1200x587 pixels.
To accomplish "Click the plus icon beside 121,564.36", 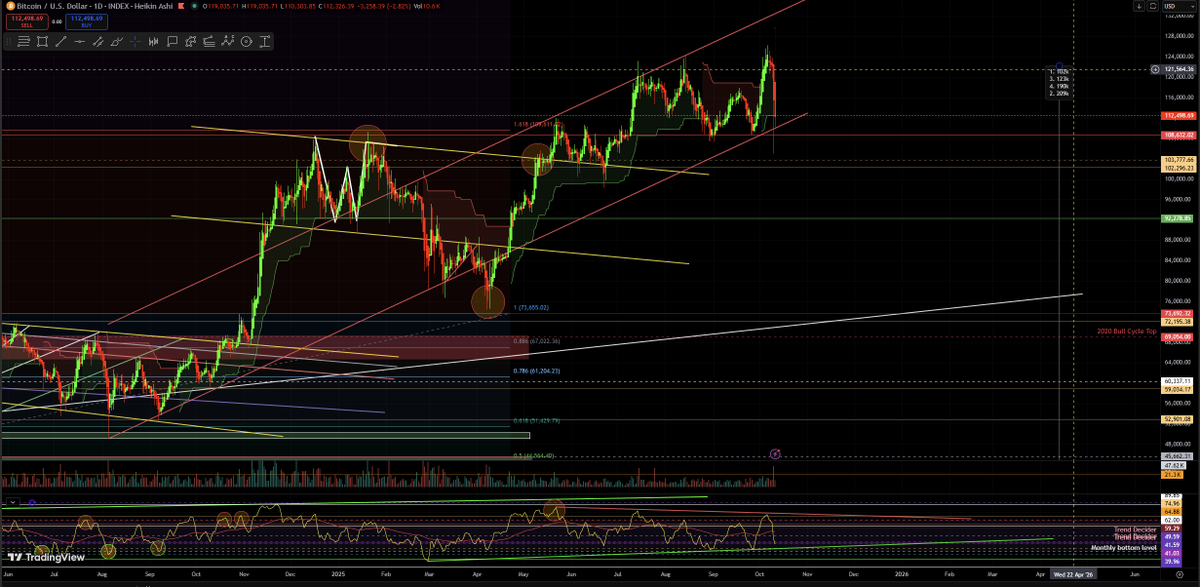I will coord(1155,69).
